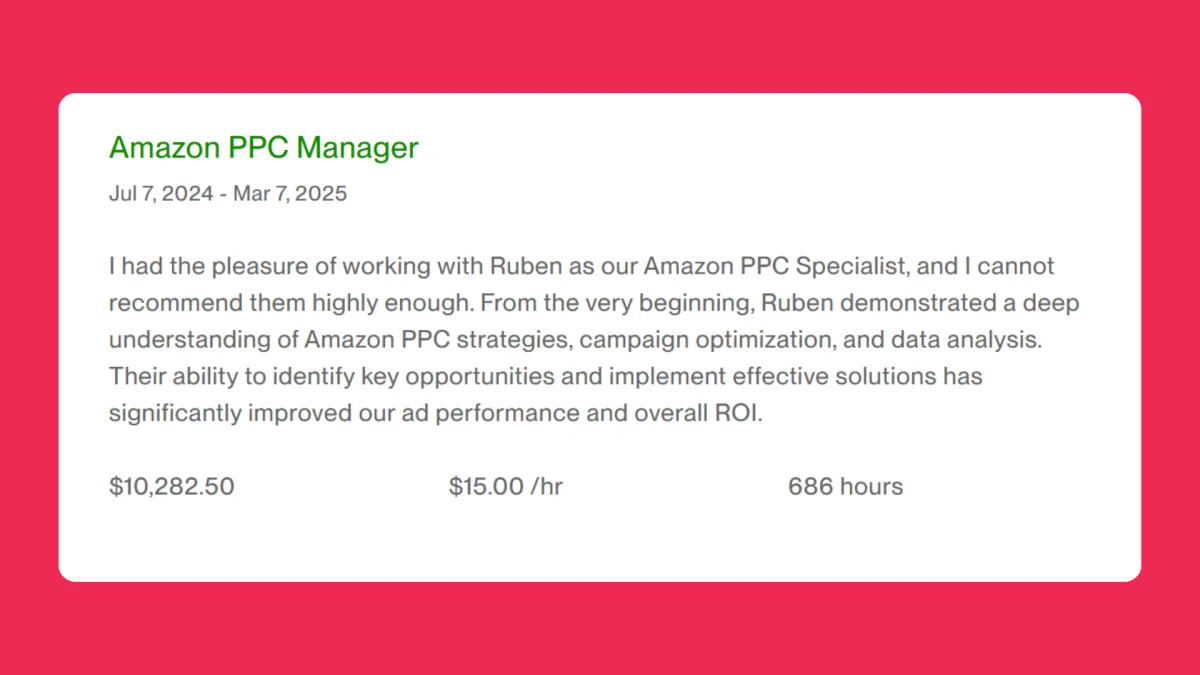Click the line starting 'recommend them highly enough'
Screen dimensions: 1200x675
tap(594, 303)
